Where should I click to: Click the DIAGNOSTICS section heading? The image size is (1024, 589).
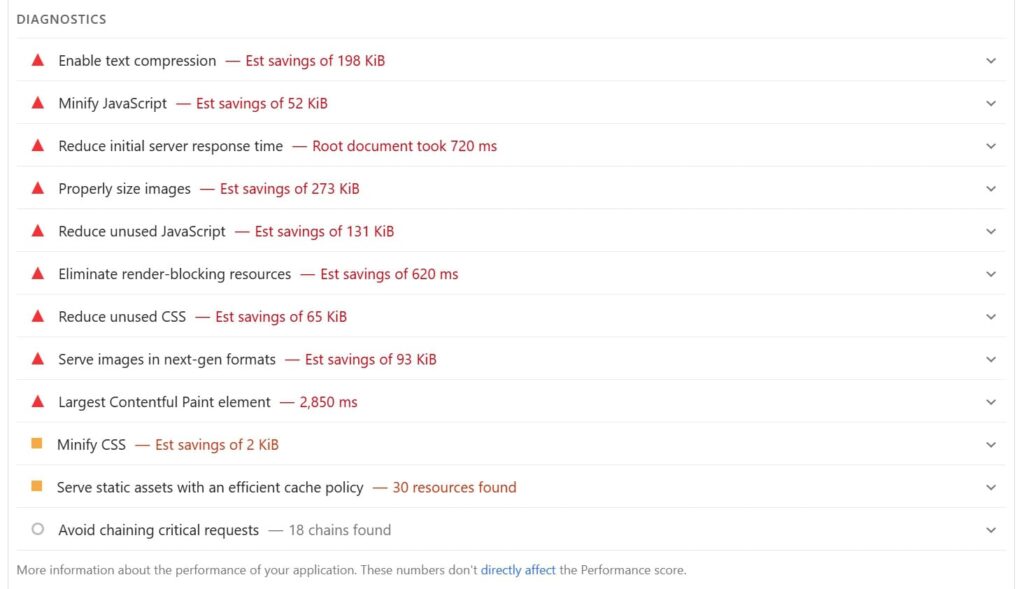[61, 19]
